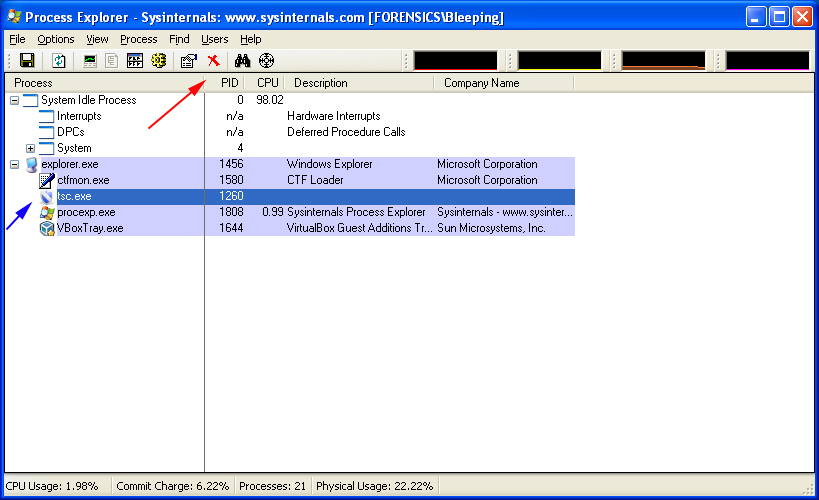Click the tsc.exe shield icon
This screenshot has width=819, height=500.
coord(47,197)
